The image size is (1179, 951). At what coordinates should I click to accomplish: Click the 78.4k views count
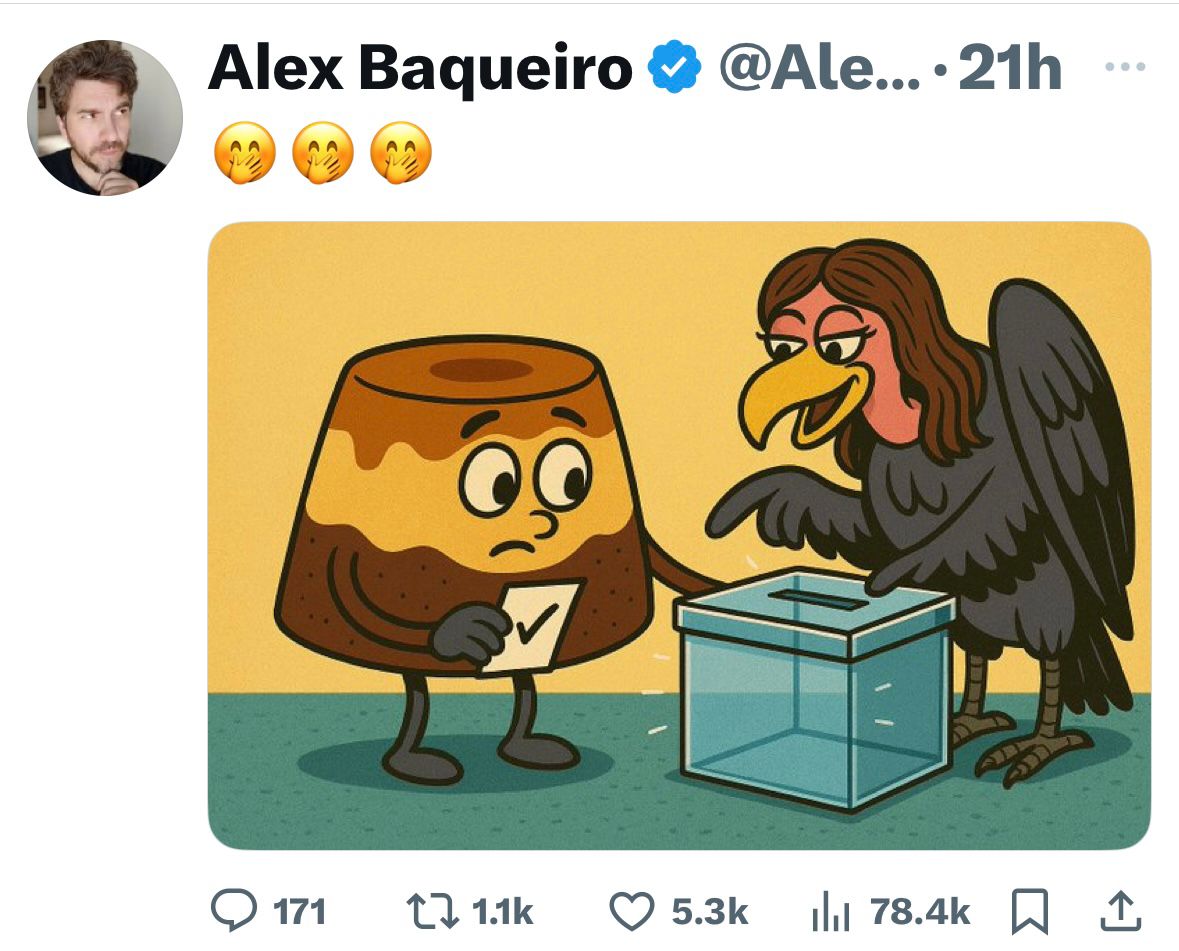click(920, 912)
